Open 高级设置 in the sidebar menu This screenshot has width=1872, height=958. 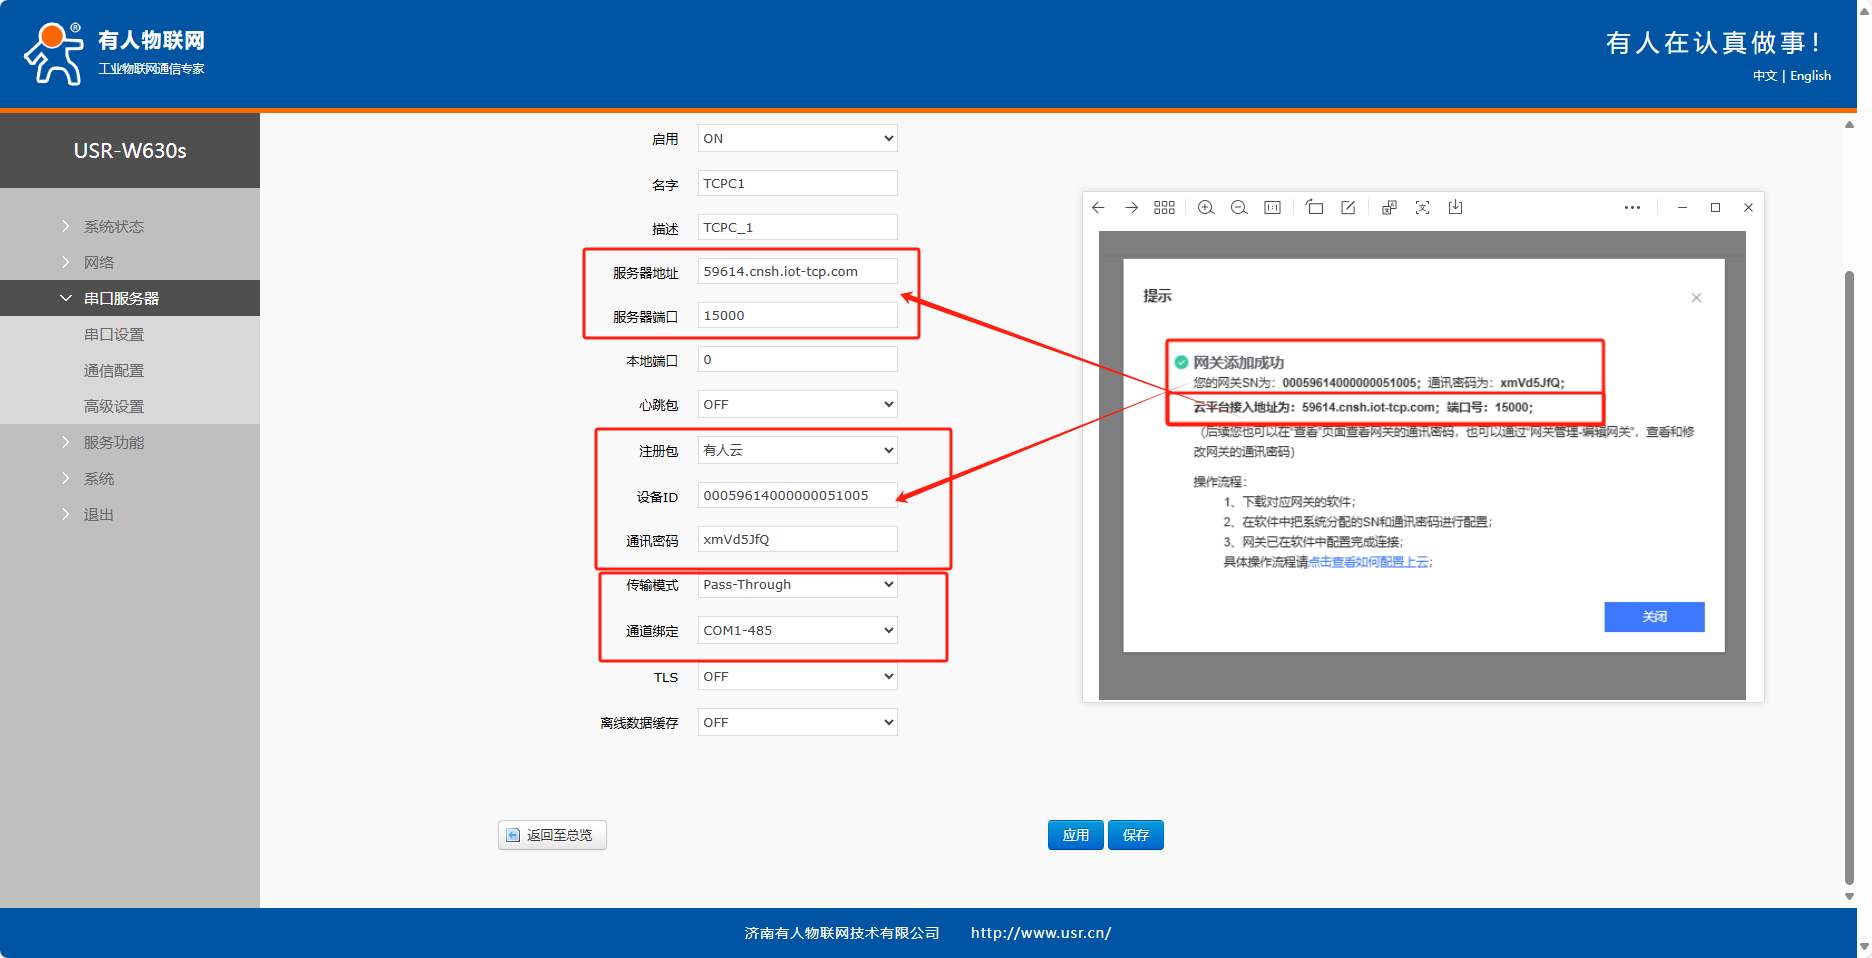[x=114, y=407]
